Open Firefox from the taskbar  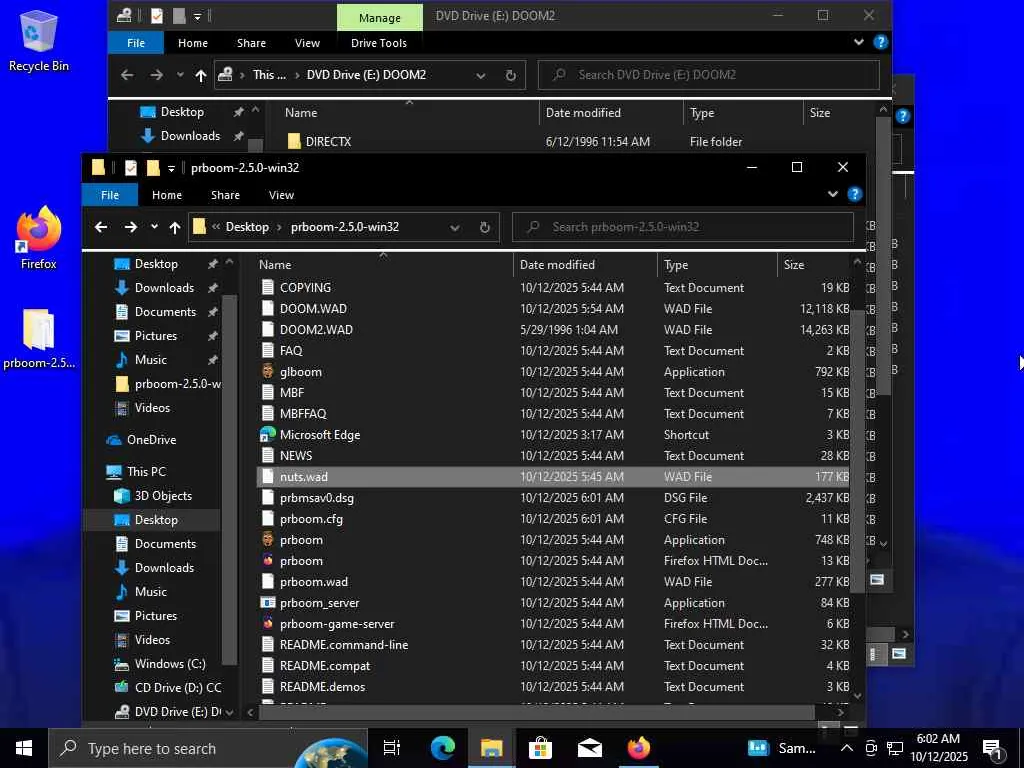coord(639,748)
